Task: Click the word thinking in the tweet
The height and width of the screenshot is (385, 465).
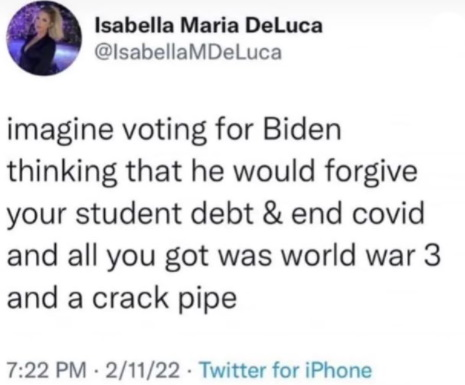Action: pyautogui.click(x=62, y=173)
